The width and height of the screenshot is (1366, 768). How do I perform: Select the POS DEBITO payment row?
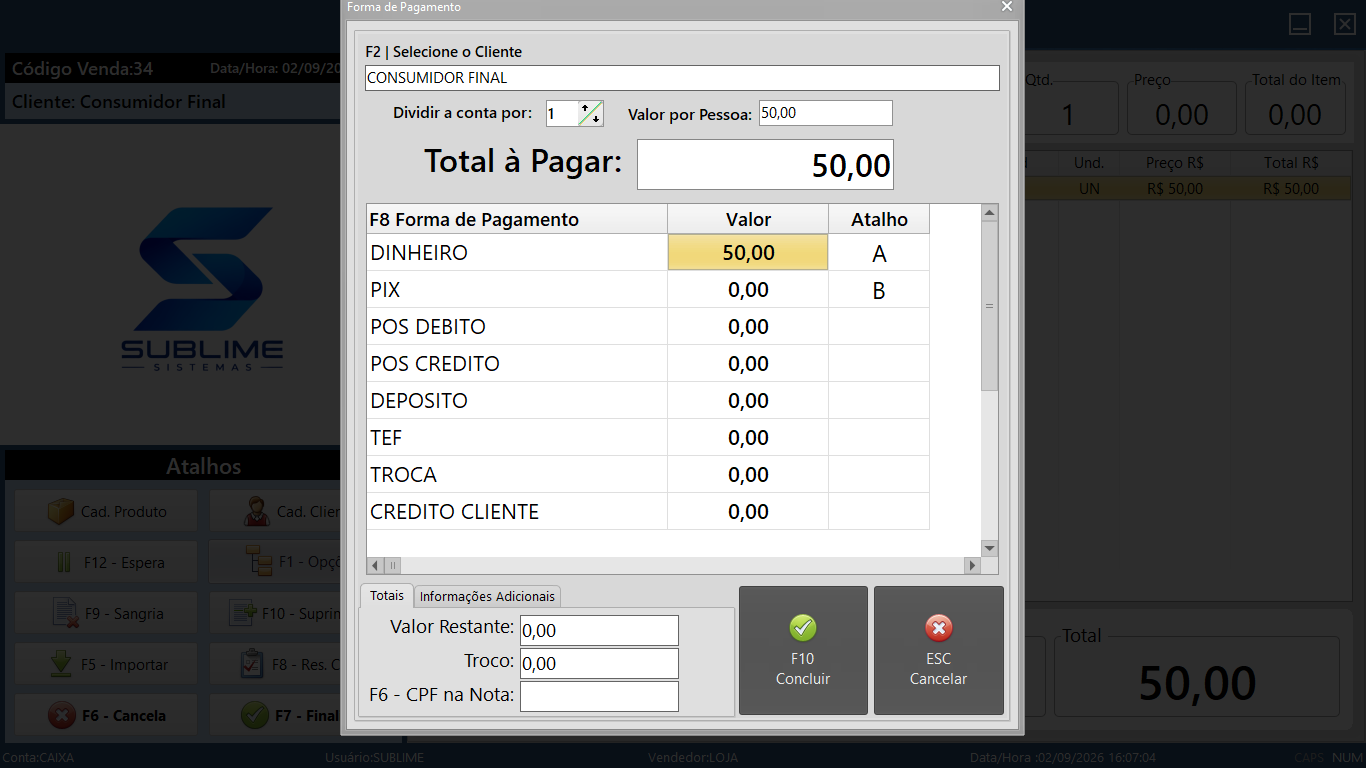(x=648, y=327)
